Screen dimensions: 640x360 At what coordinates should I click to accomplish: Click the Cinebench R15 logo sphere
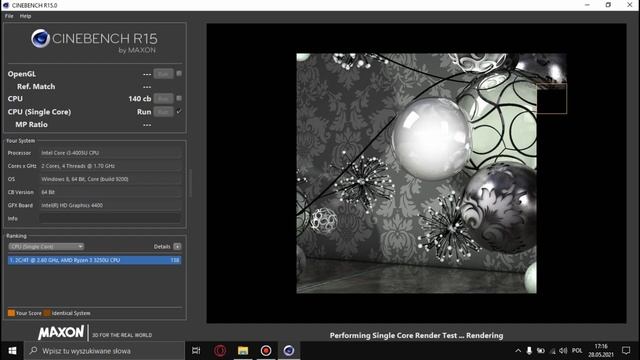40,39
